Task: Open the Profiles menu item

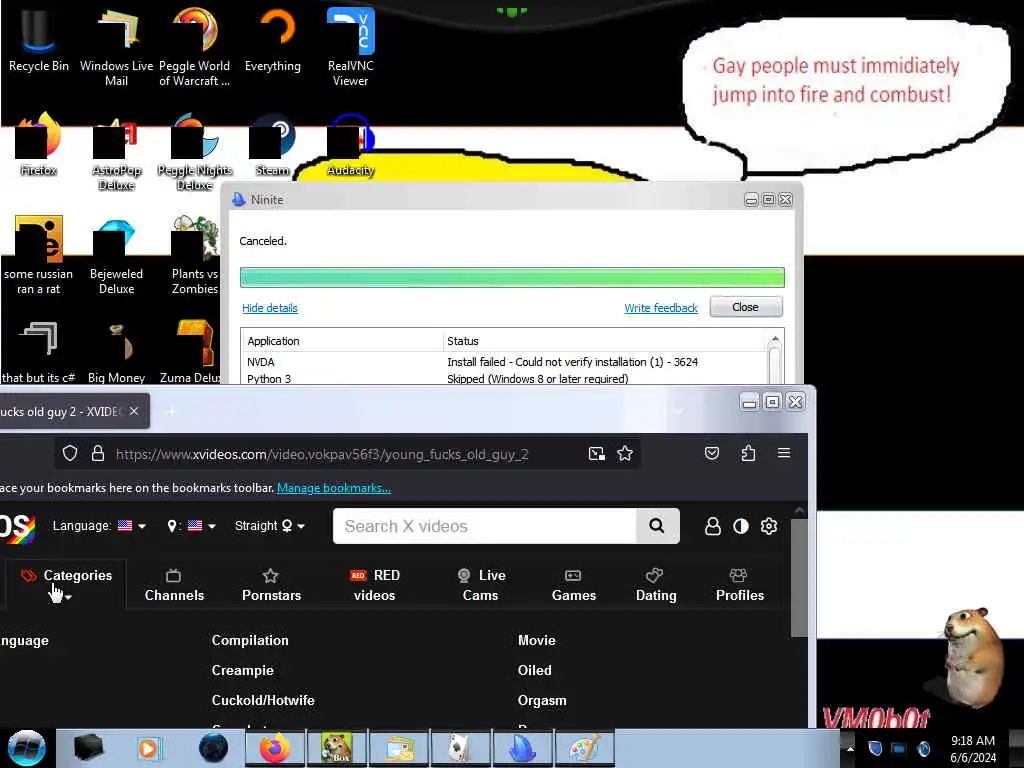Action: click(740, 585)
